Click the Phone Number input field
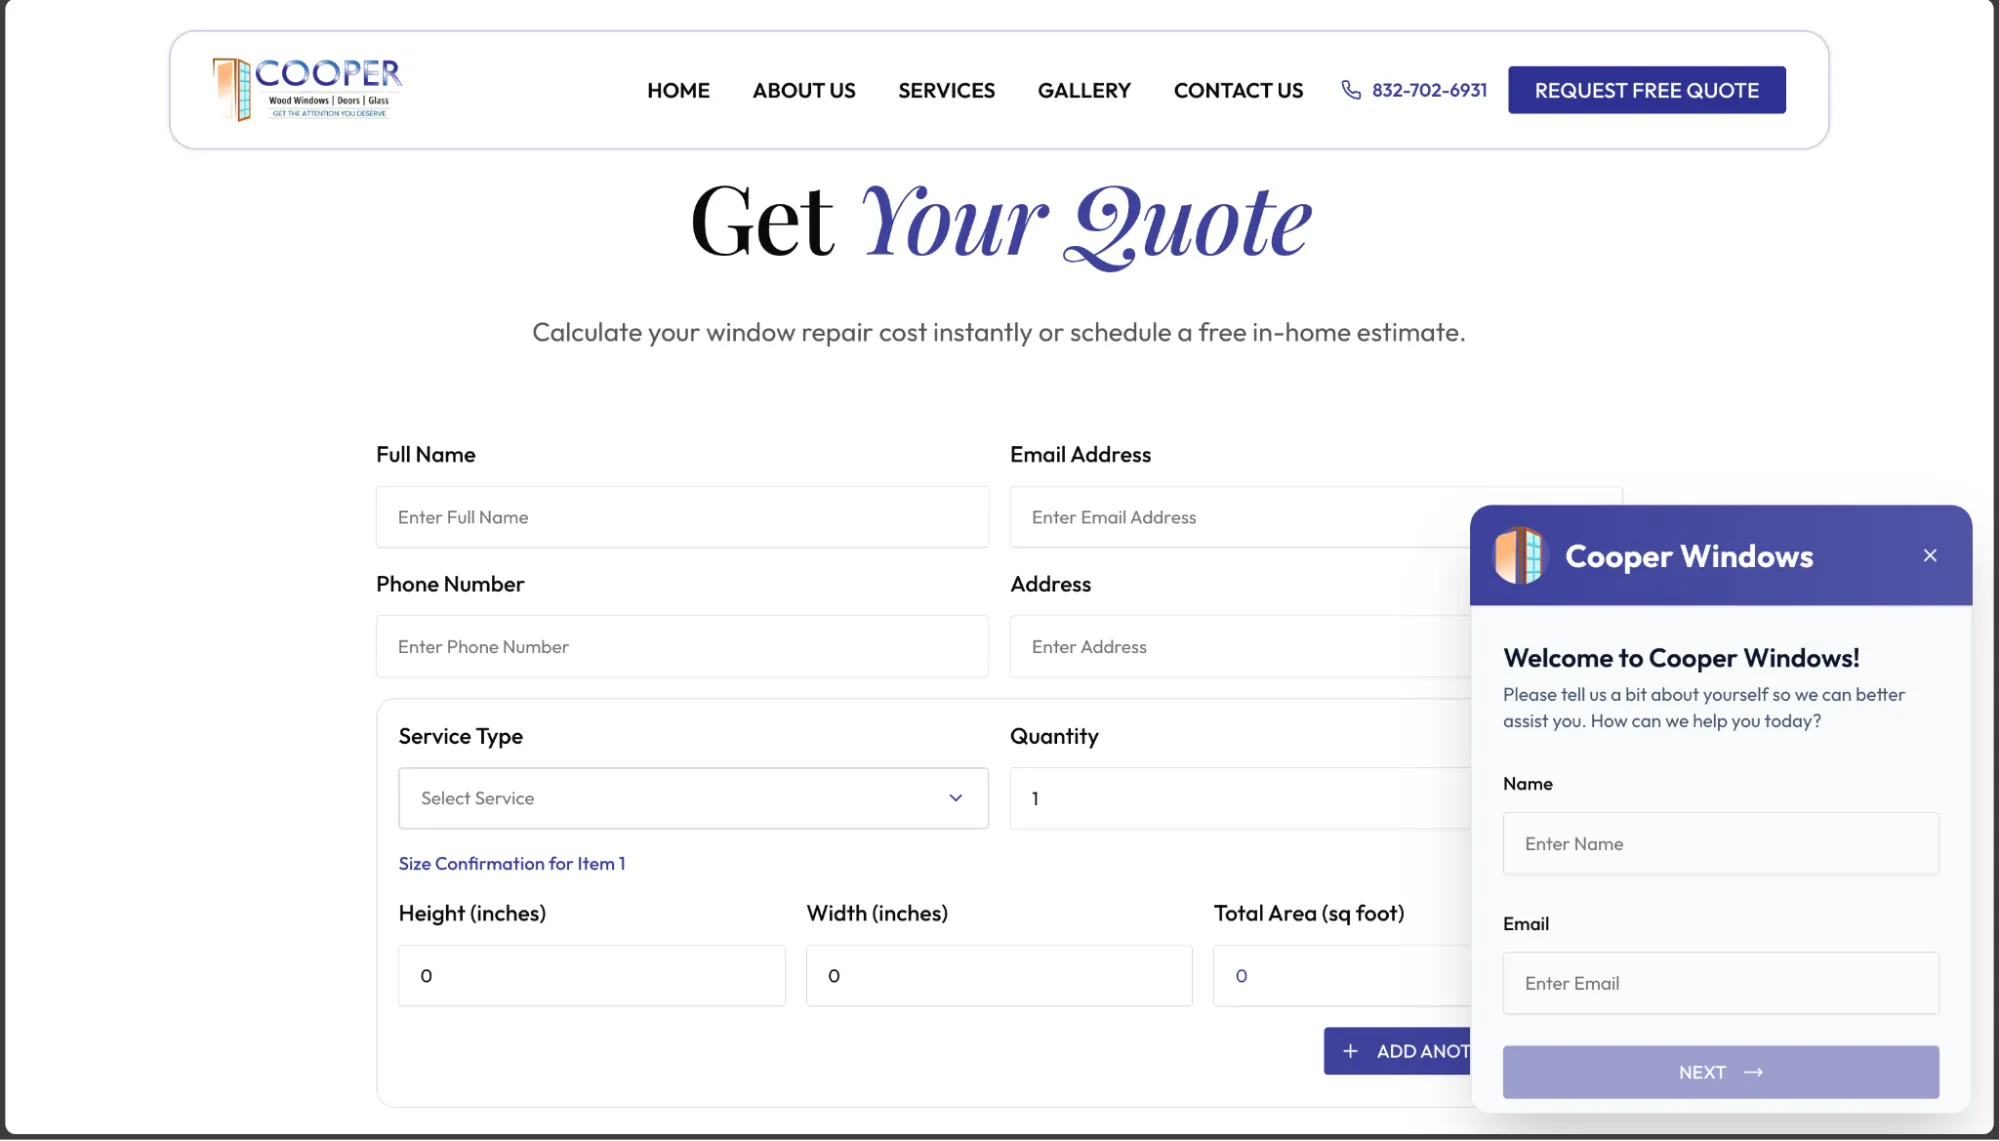 point(682,646)
